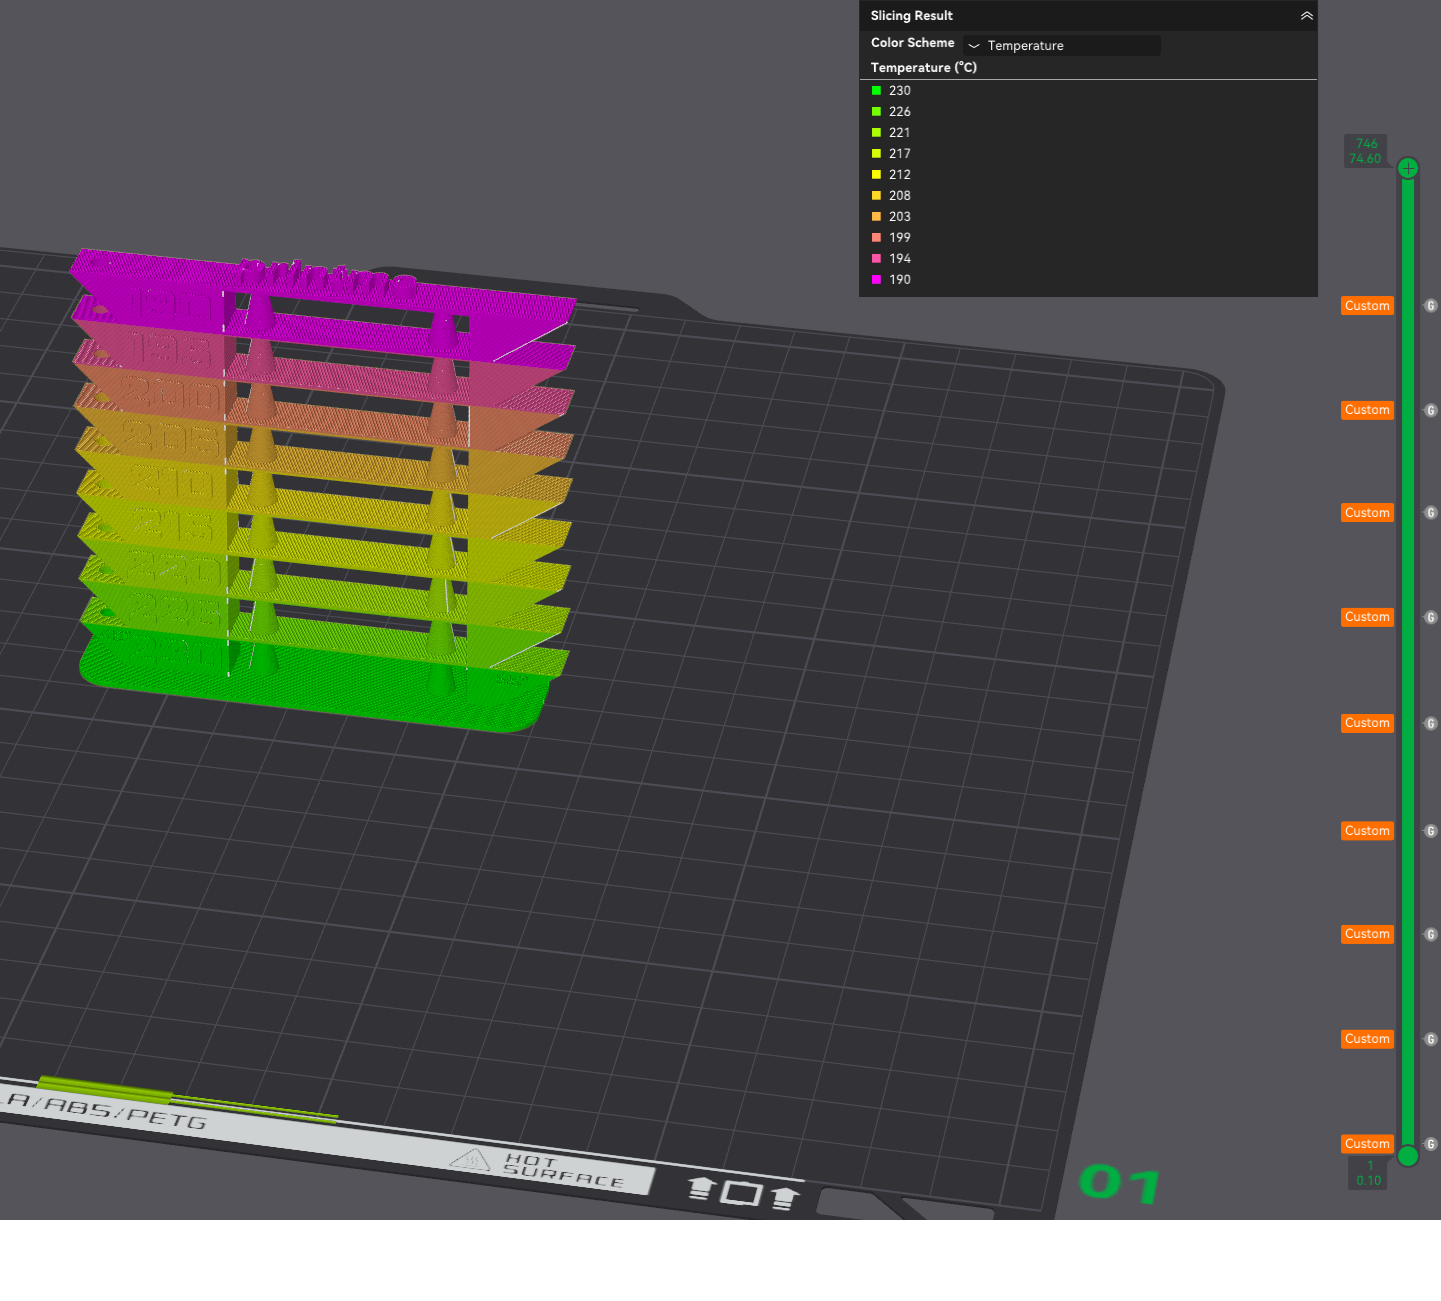The image size is (1441, 1301).
Task: Click the bottom layer slider handle
Action: 1408,1156
